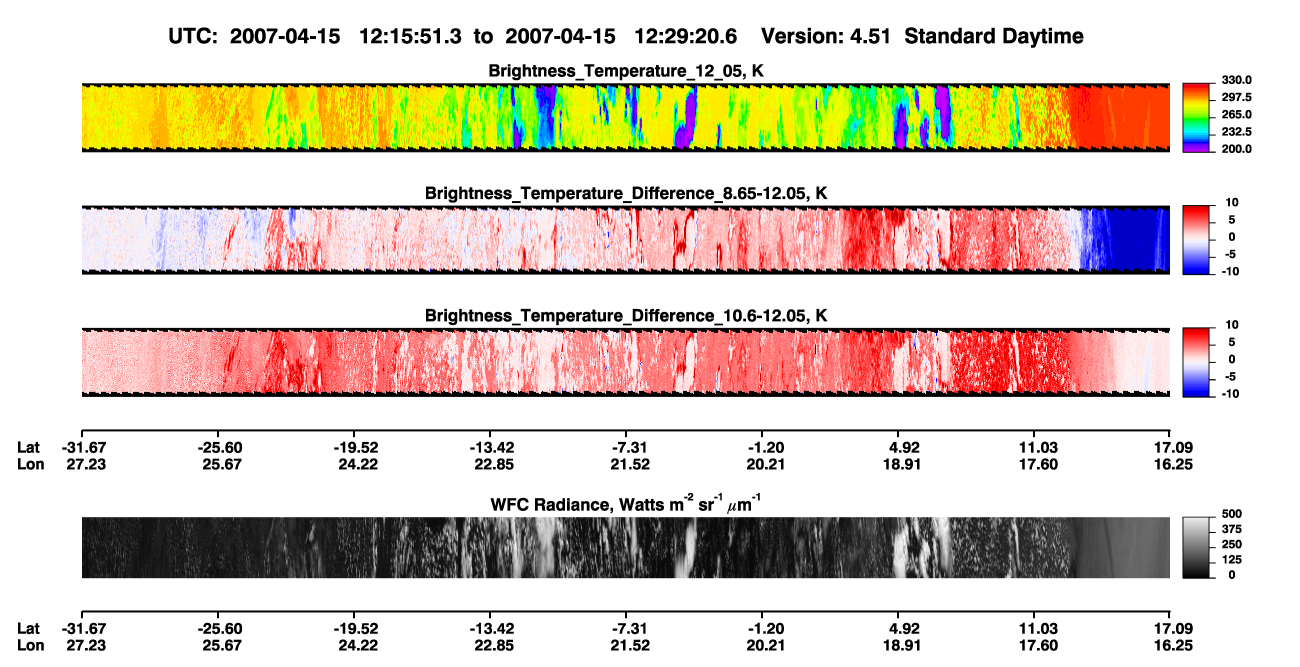Select the 8.65-12.05 temperature difference image strip
1300x667 pixels.
tap(625, 239)
